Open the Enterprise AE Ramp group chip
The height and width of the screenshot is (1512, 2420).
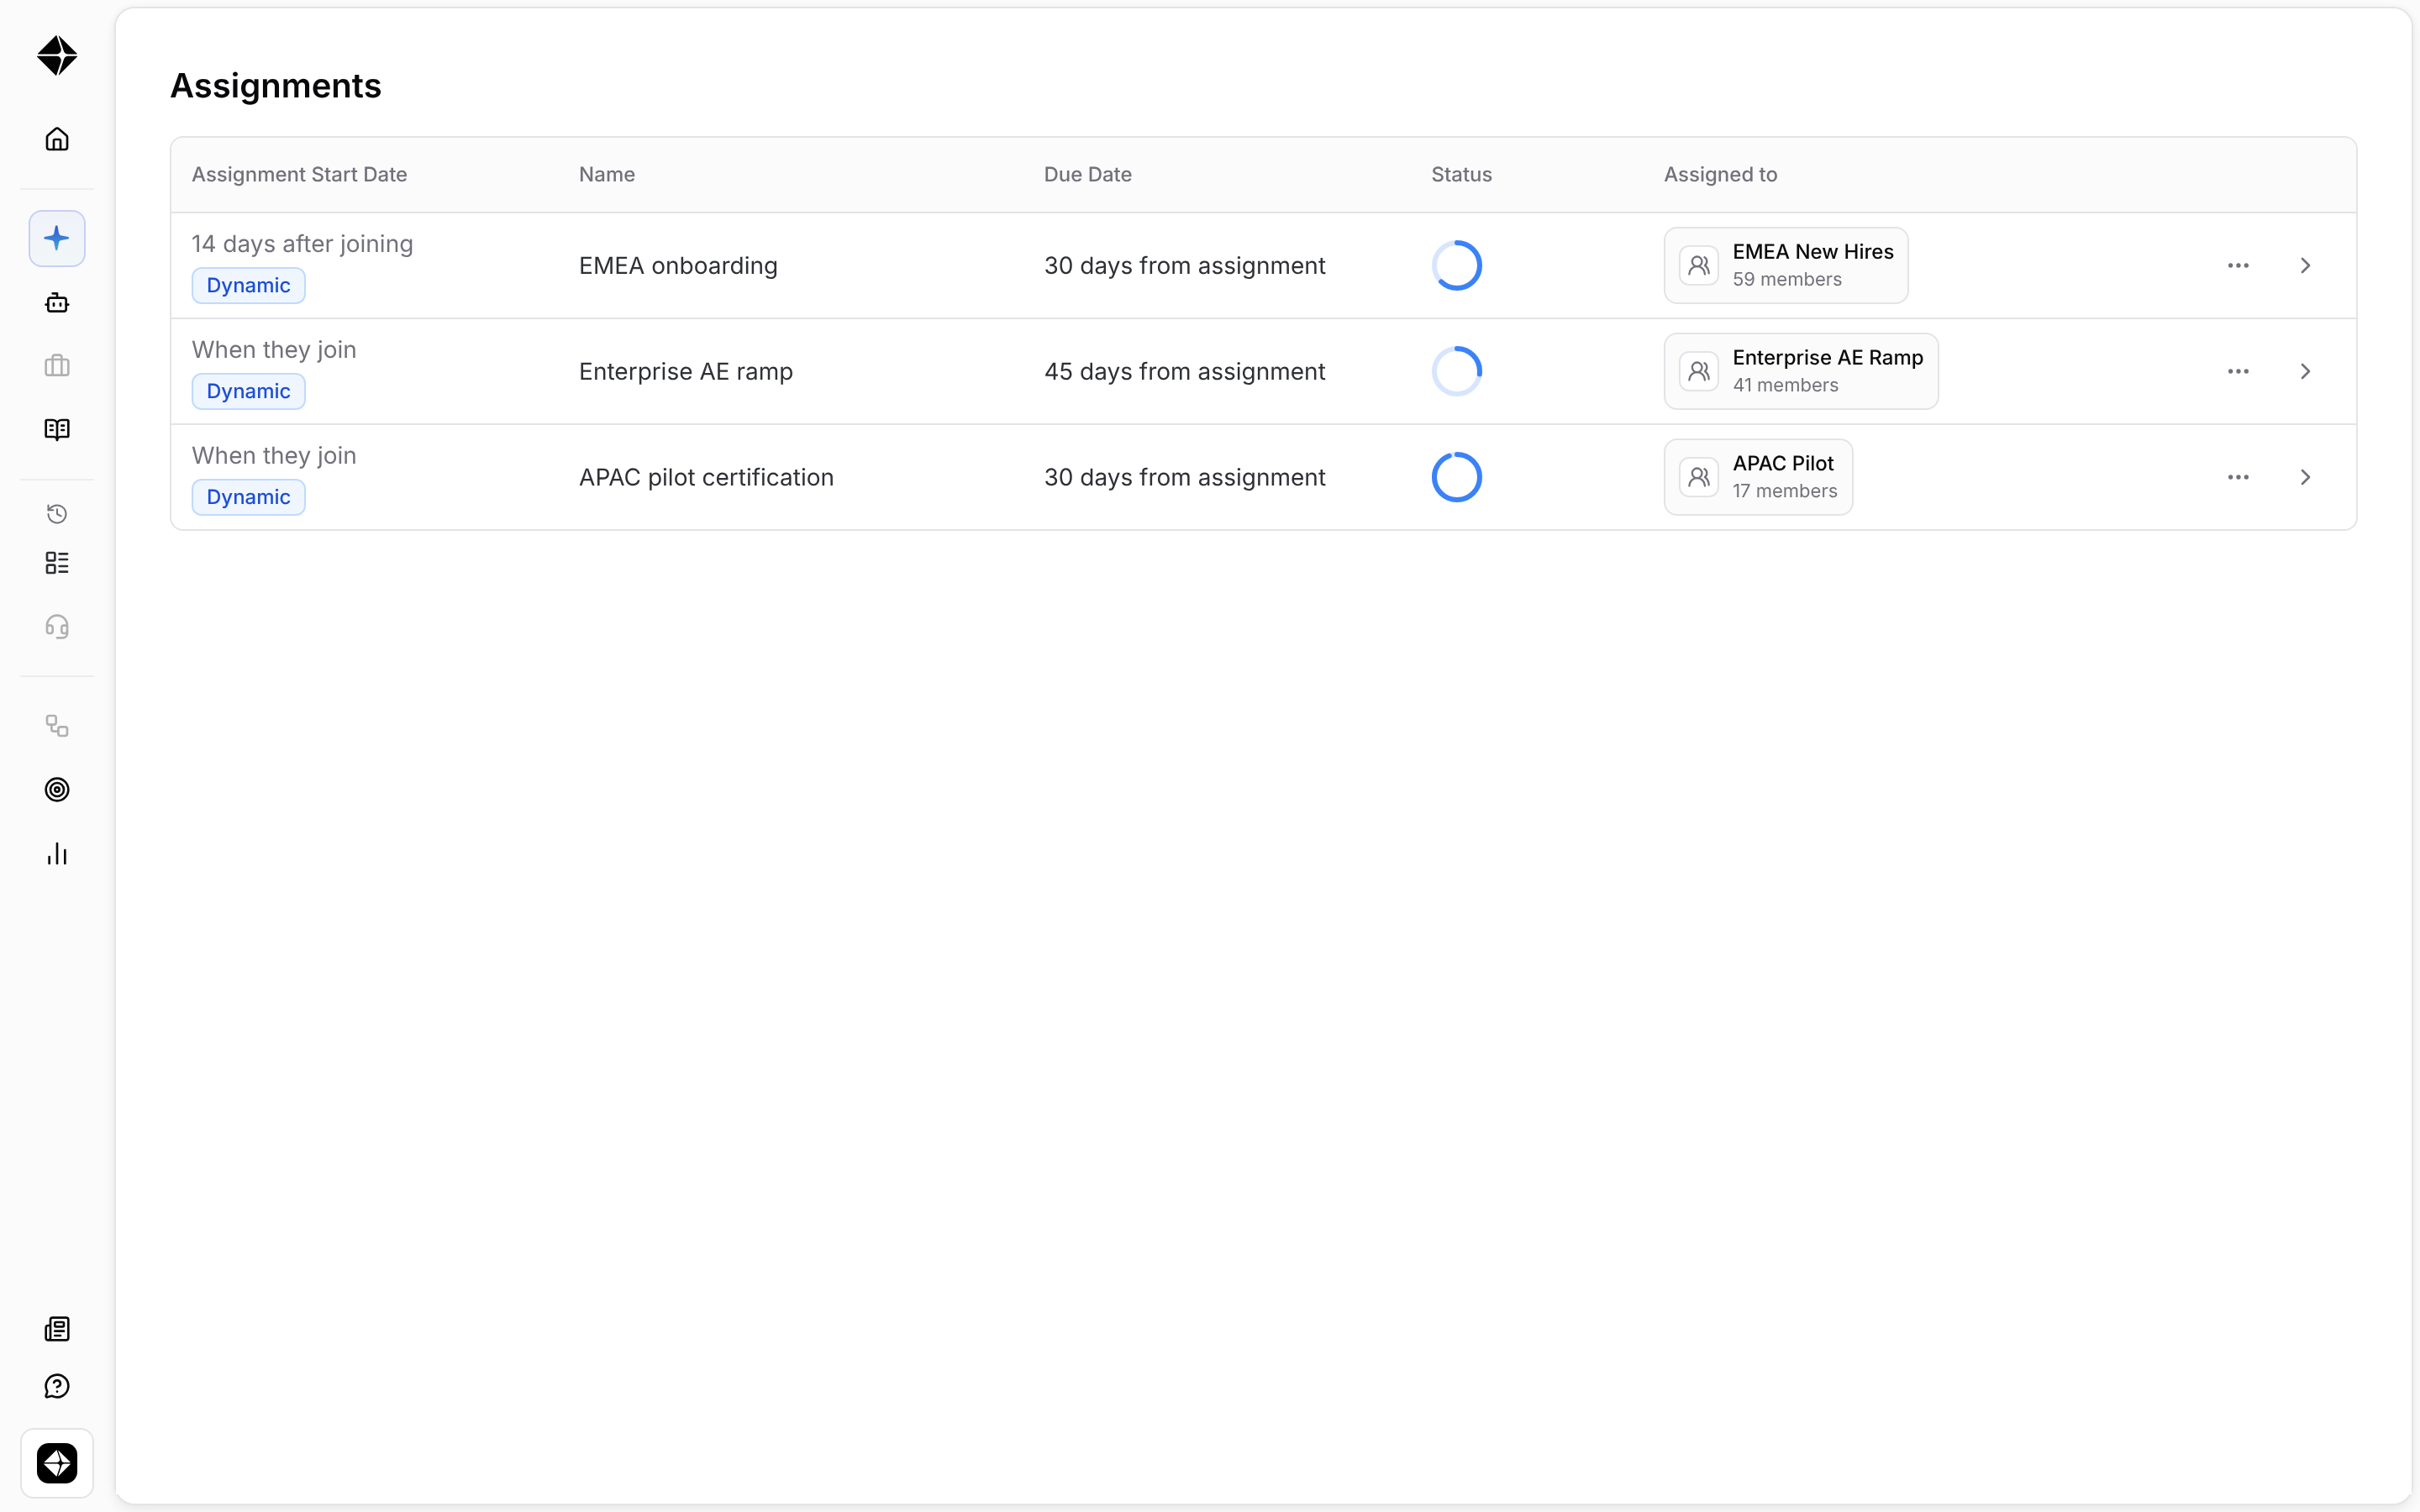coord(1800,372)
